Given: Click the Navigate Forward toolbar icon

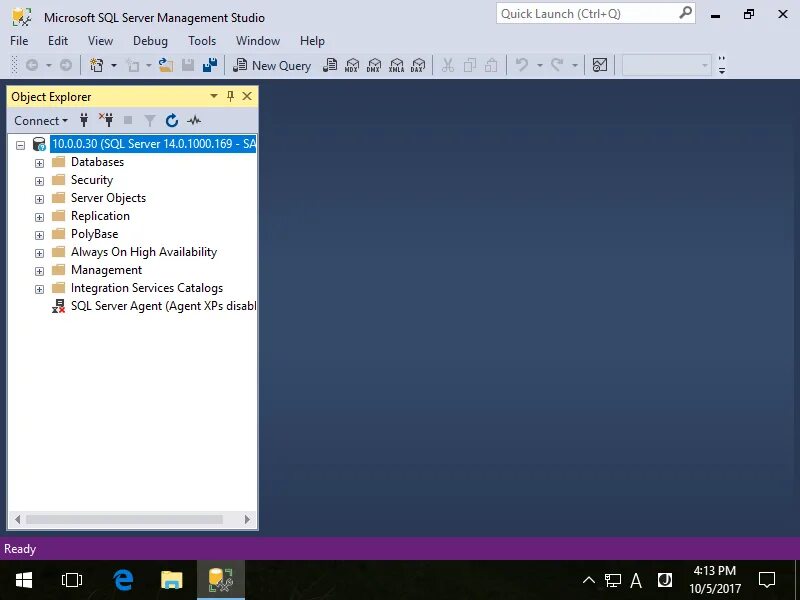Looking at the screenshot, I should 66,65.
